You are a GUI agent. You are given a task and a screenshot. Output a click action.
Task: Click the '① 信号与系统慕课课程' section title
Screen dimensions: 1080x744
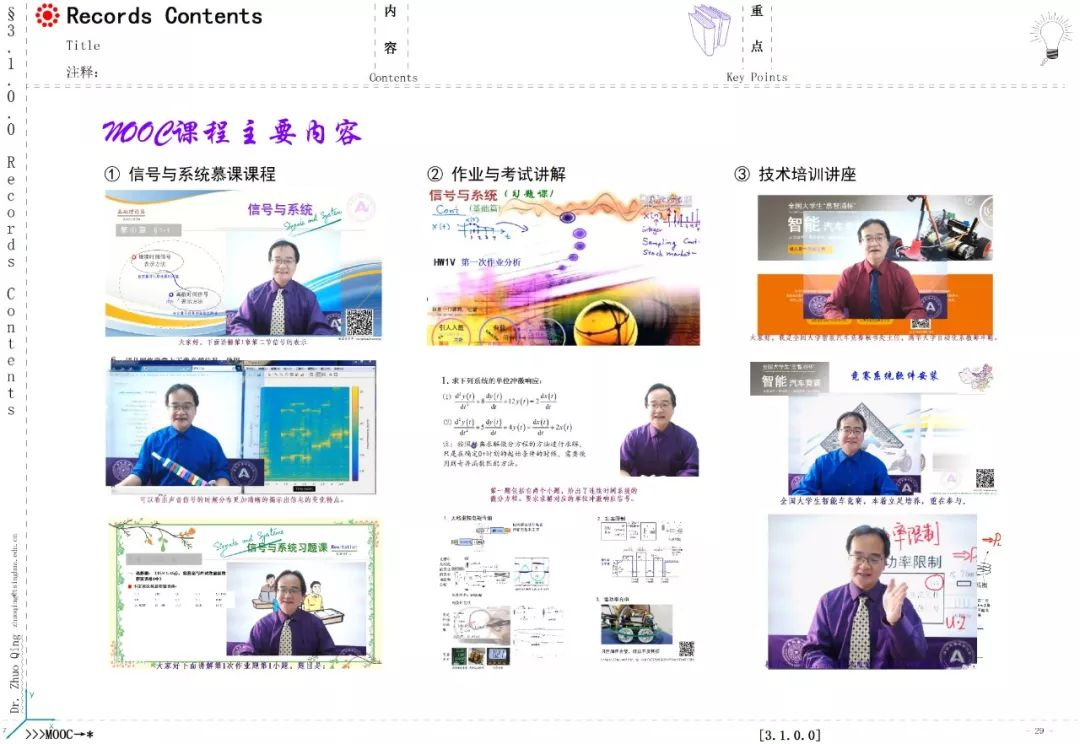190,174
